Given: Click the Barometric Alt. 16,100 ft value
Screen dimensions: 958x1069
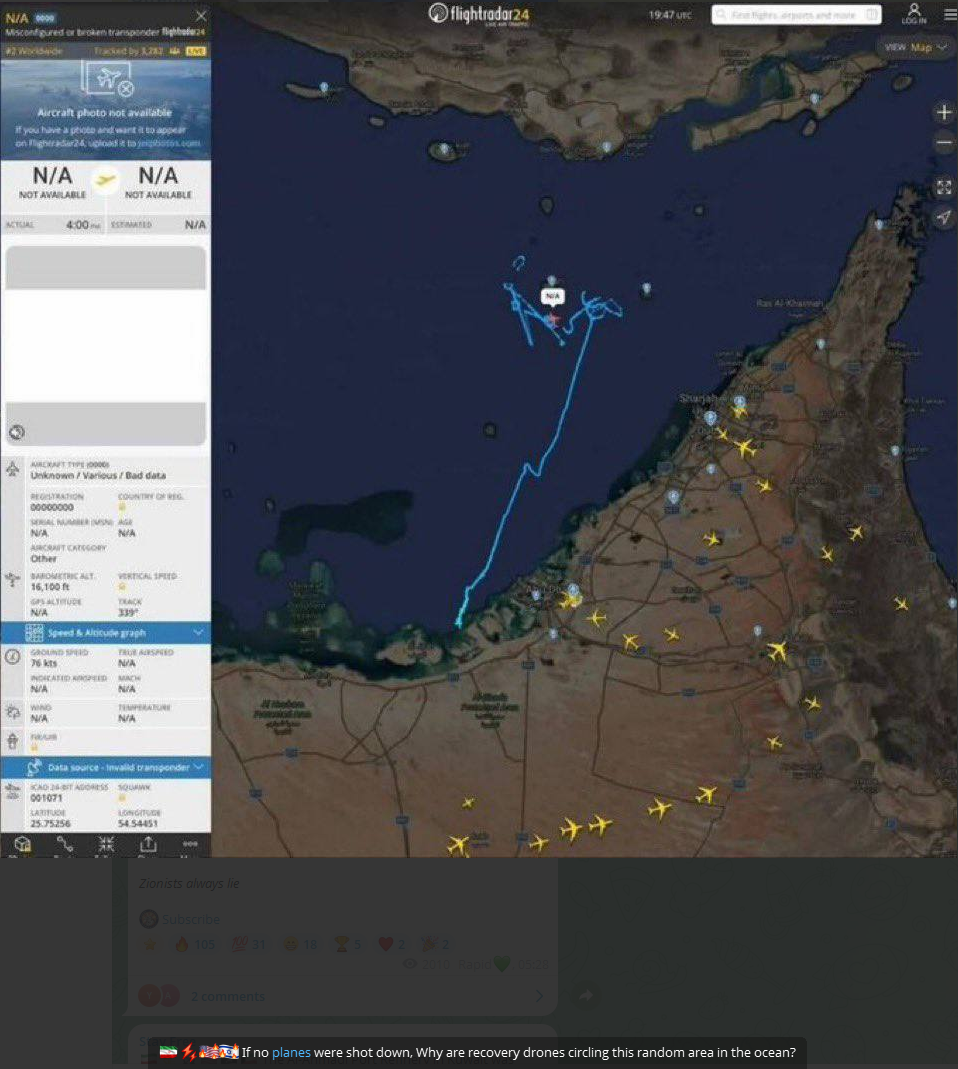Looking at the screenshot, I should [x=50, y=587].
